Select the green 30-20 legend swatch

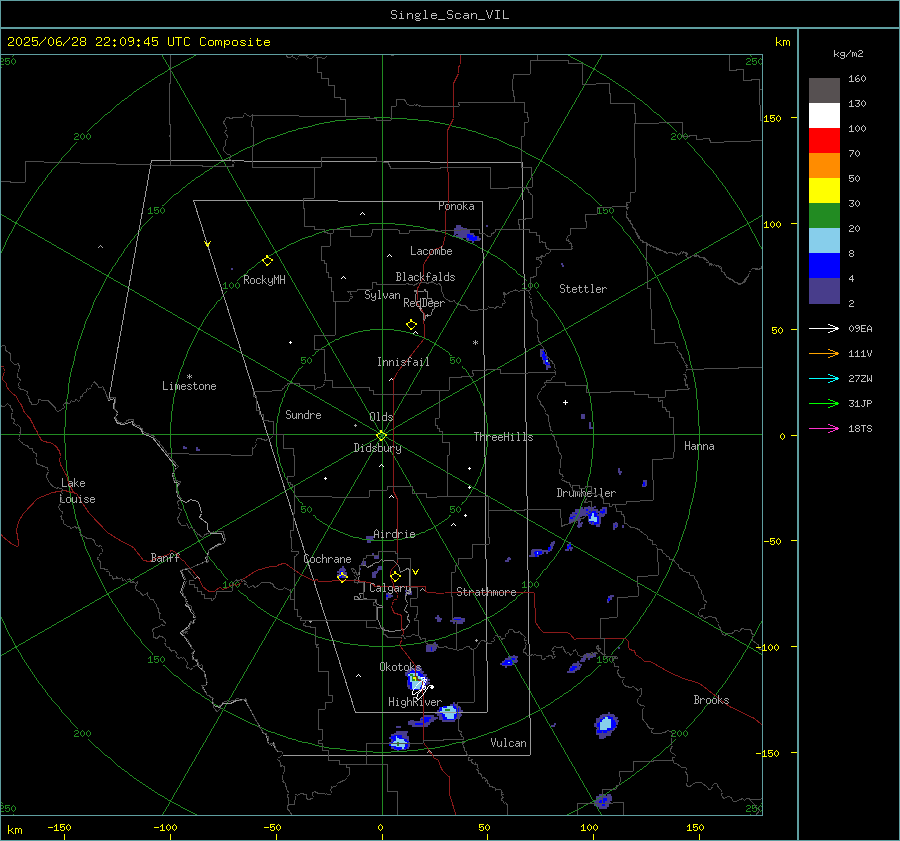click(x=824, y=215)
